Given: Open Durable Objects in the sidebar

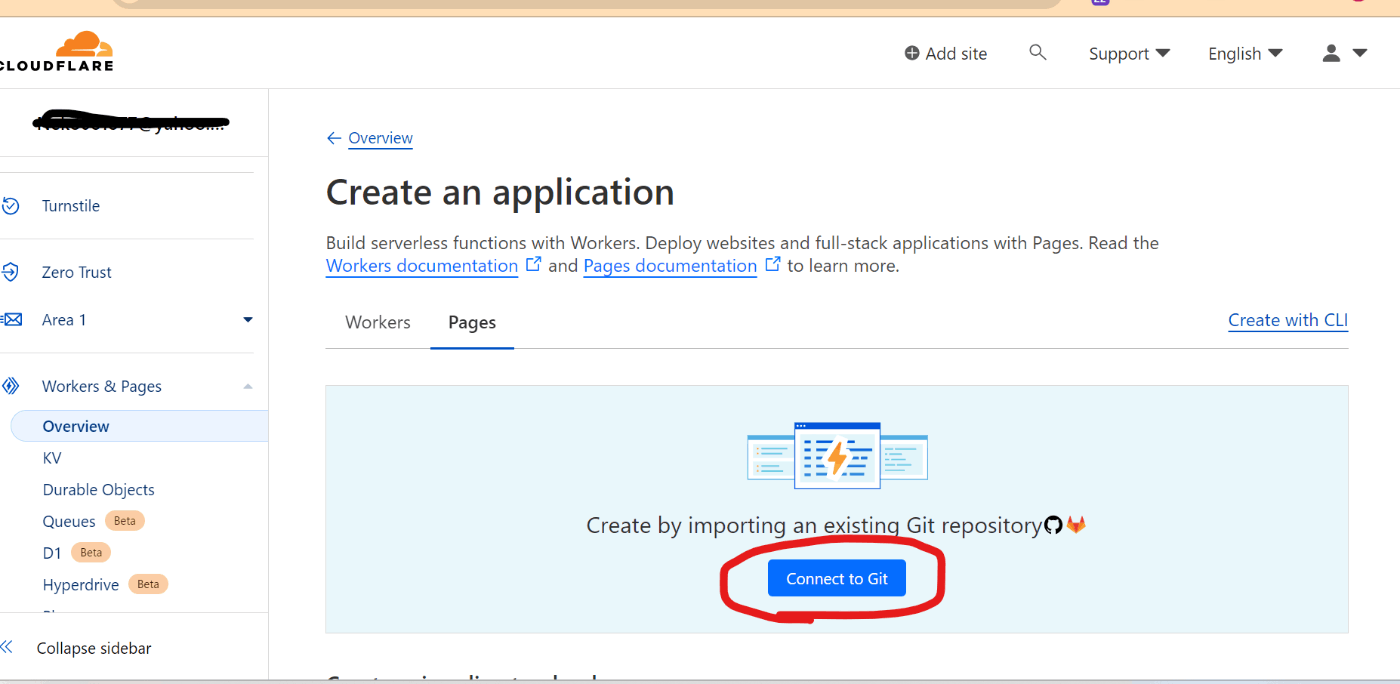Looking at the screenshot, I should pyautogui.click(x=99, y=490).
